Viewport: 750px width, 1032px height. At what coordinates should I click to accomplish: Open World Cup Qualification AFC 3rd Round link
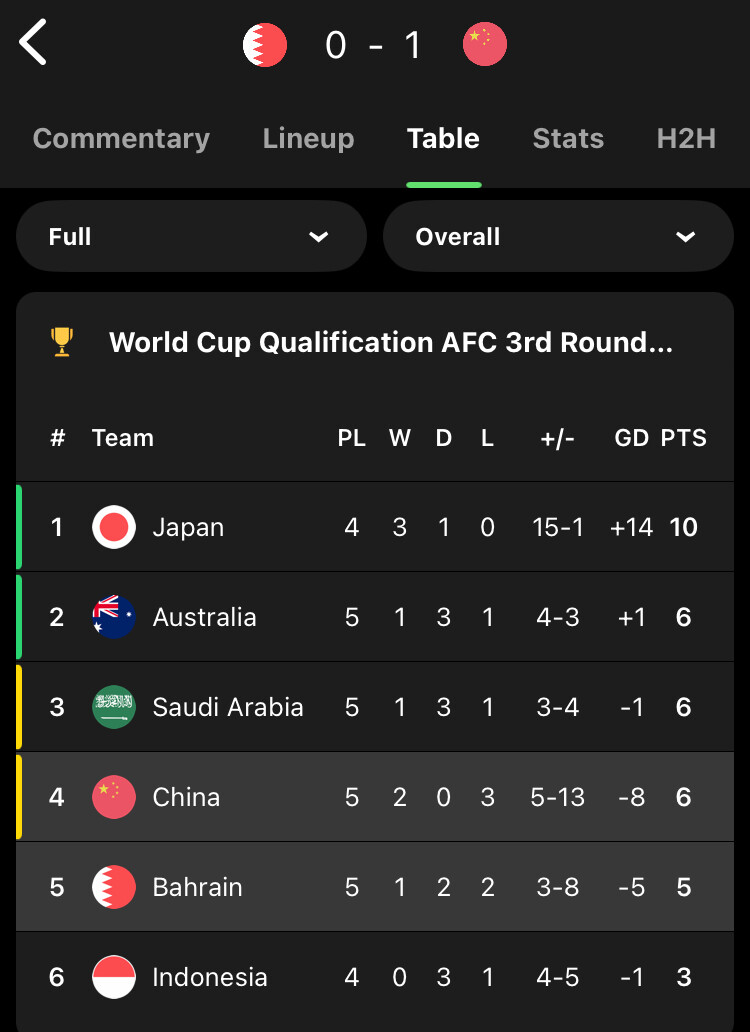point(391,342)
